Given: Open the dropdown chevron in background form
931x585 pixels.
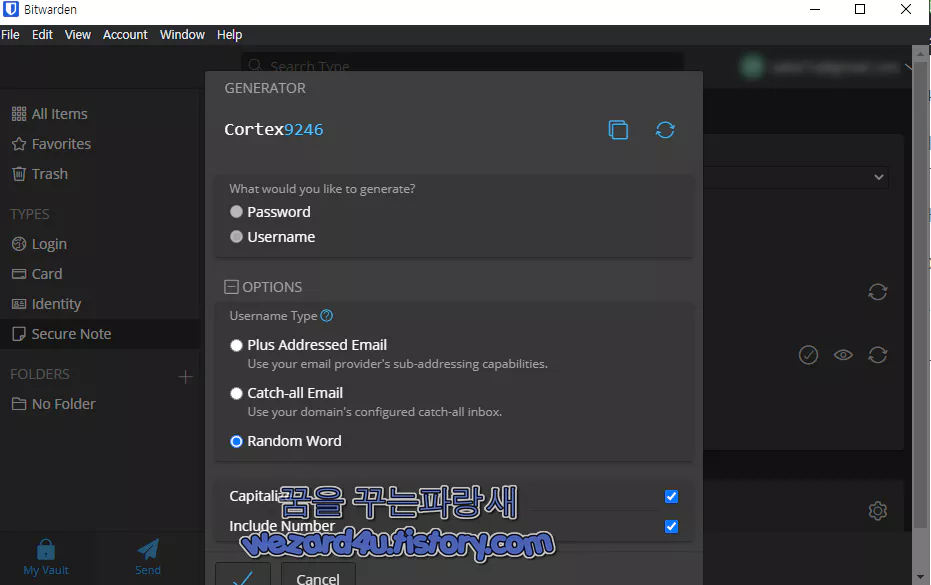Looking at the screenshot, I should [x=879, y=177].
